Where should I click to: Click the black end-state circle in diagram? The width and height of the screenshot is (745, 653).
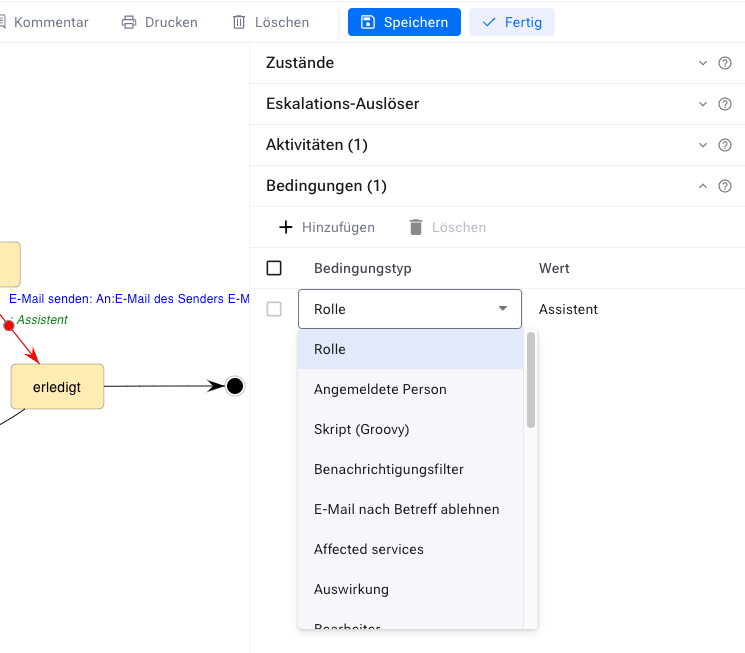click(235, 386)
